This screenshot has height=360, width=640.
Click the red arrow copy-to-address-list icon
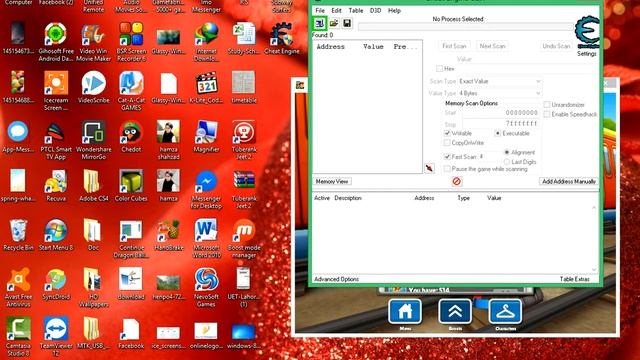(429, 168)
